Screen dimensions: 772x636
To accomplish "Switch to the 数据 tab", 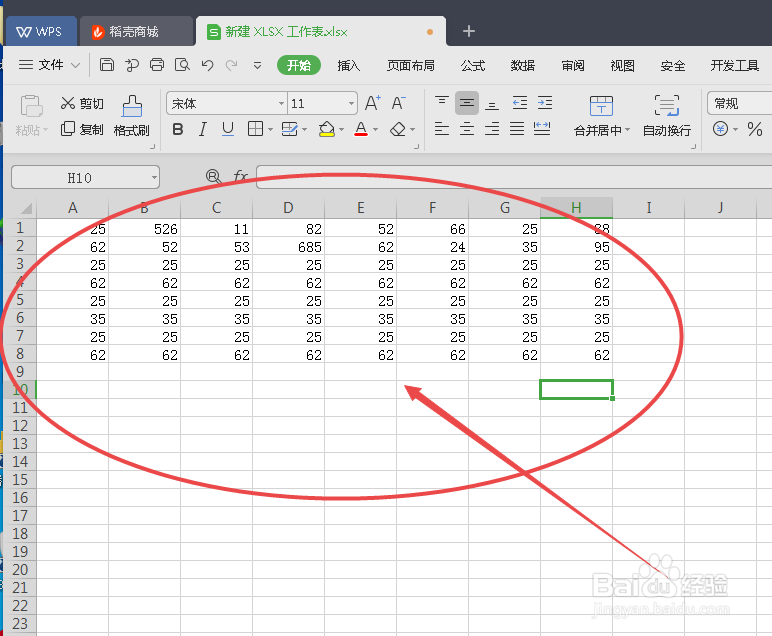I will [522, 65].
